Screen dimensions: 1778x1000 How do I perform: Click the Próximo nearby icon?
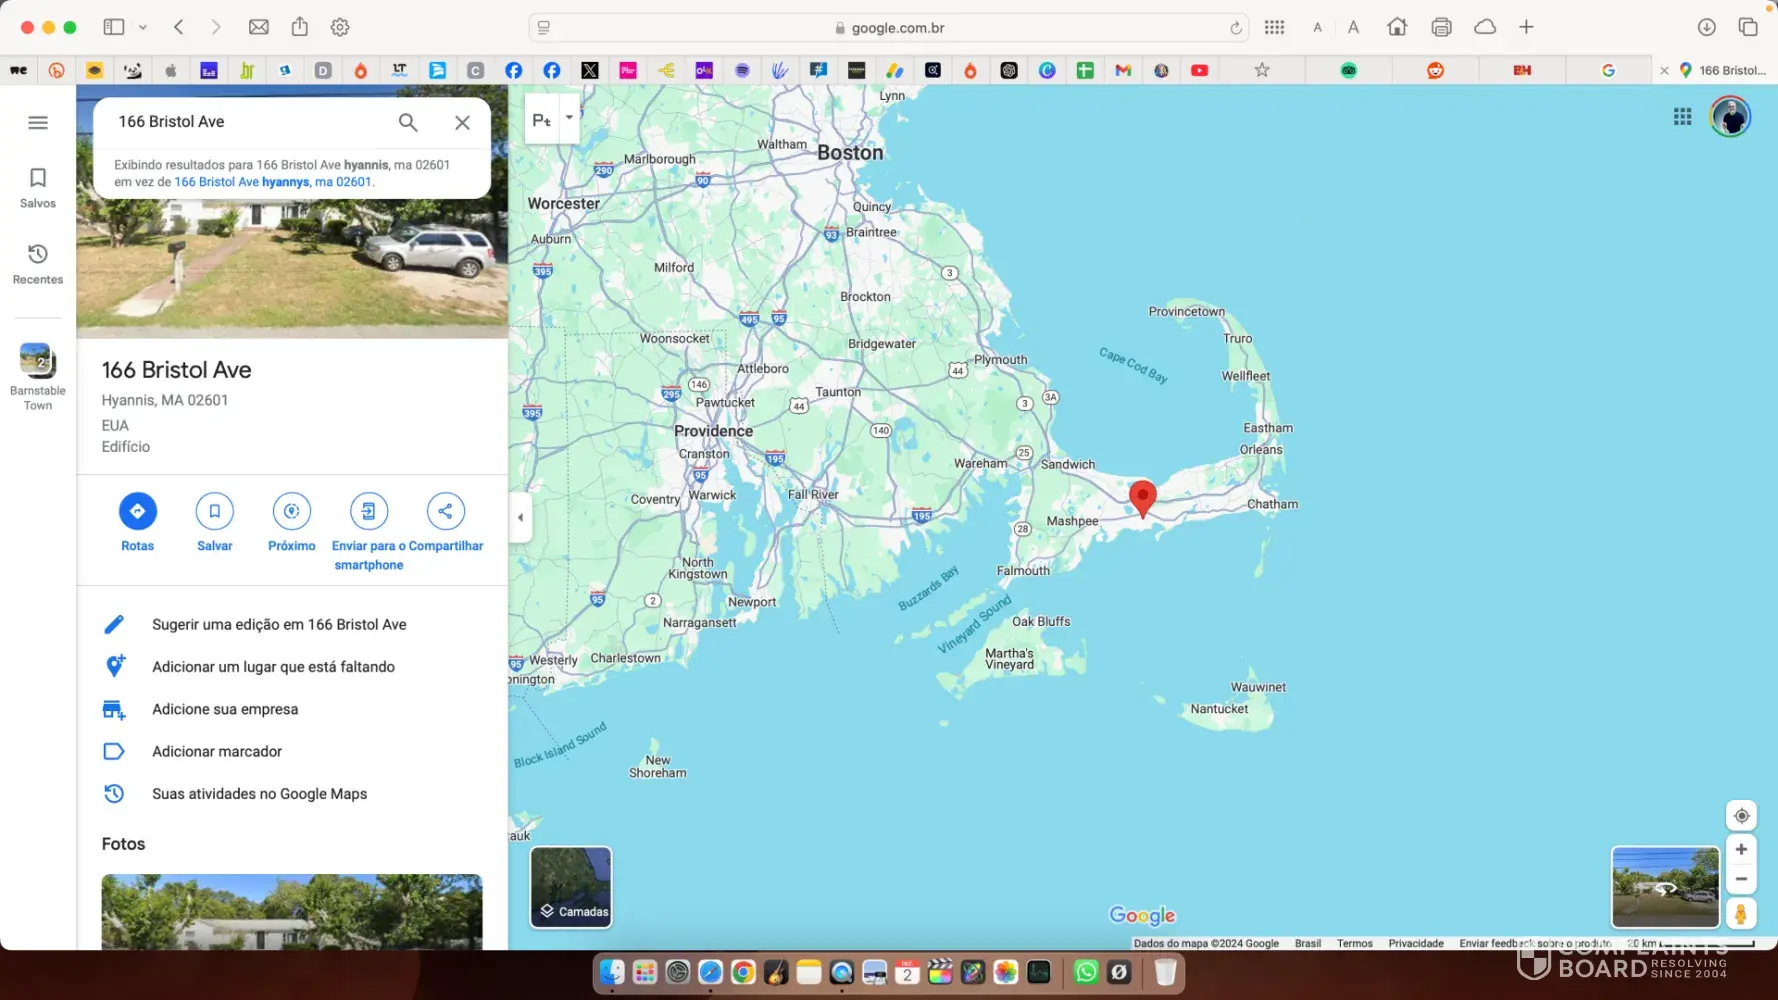291,511
